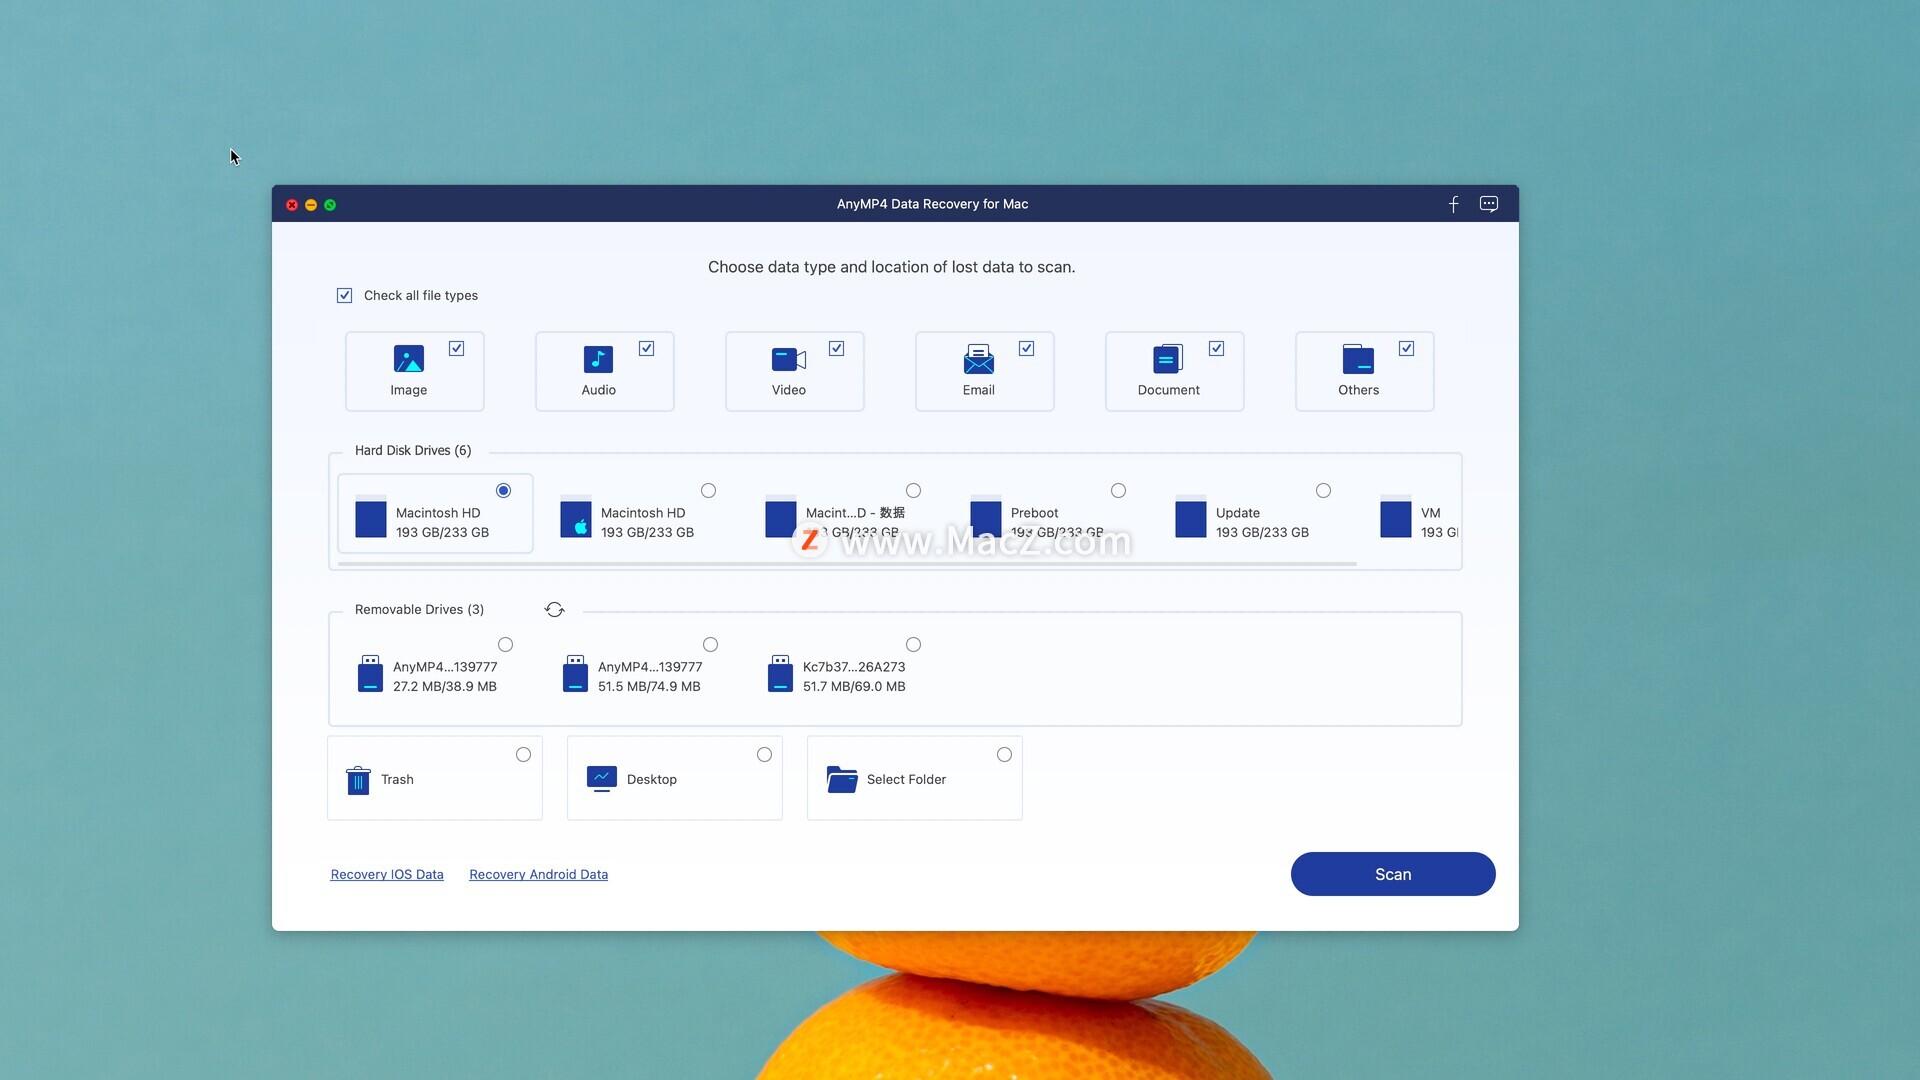Viewport: 1920px width, 1080px height.
Task: Click the Preboot drive icon
Action: coord(985,516)
